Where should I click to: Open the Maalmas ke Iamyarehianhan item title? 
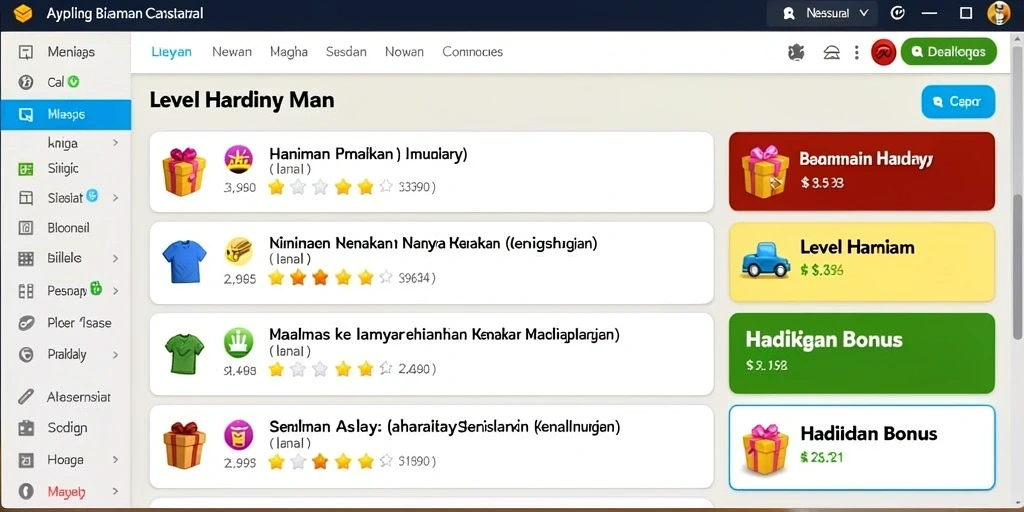point(444,336)
